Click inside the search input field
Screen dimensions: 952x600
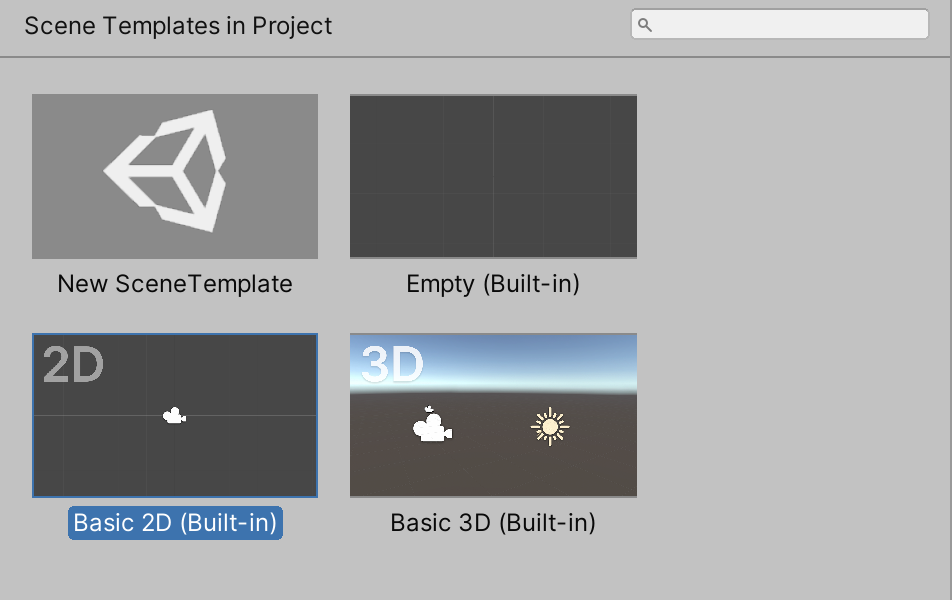pos(790,24)
